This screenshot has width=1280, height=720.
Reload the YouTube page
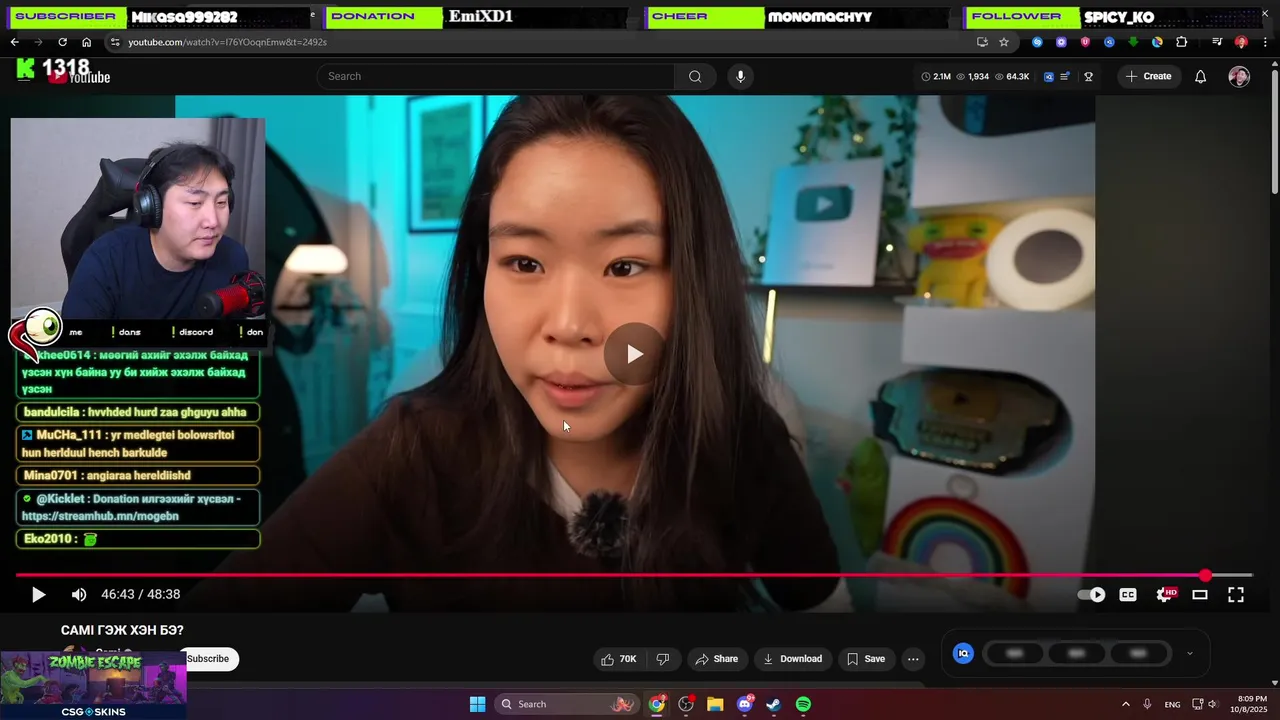[62, 42]
